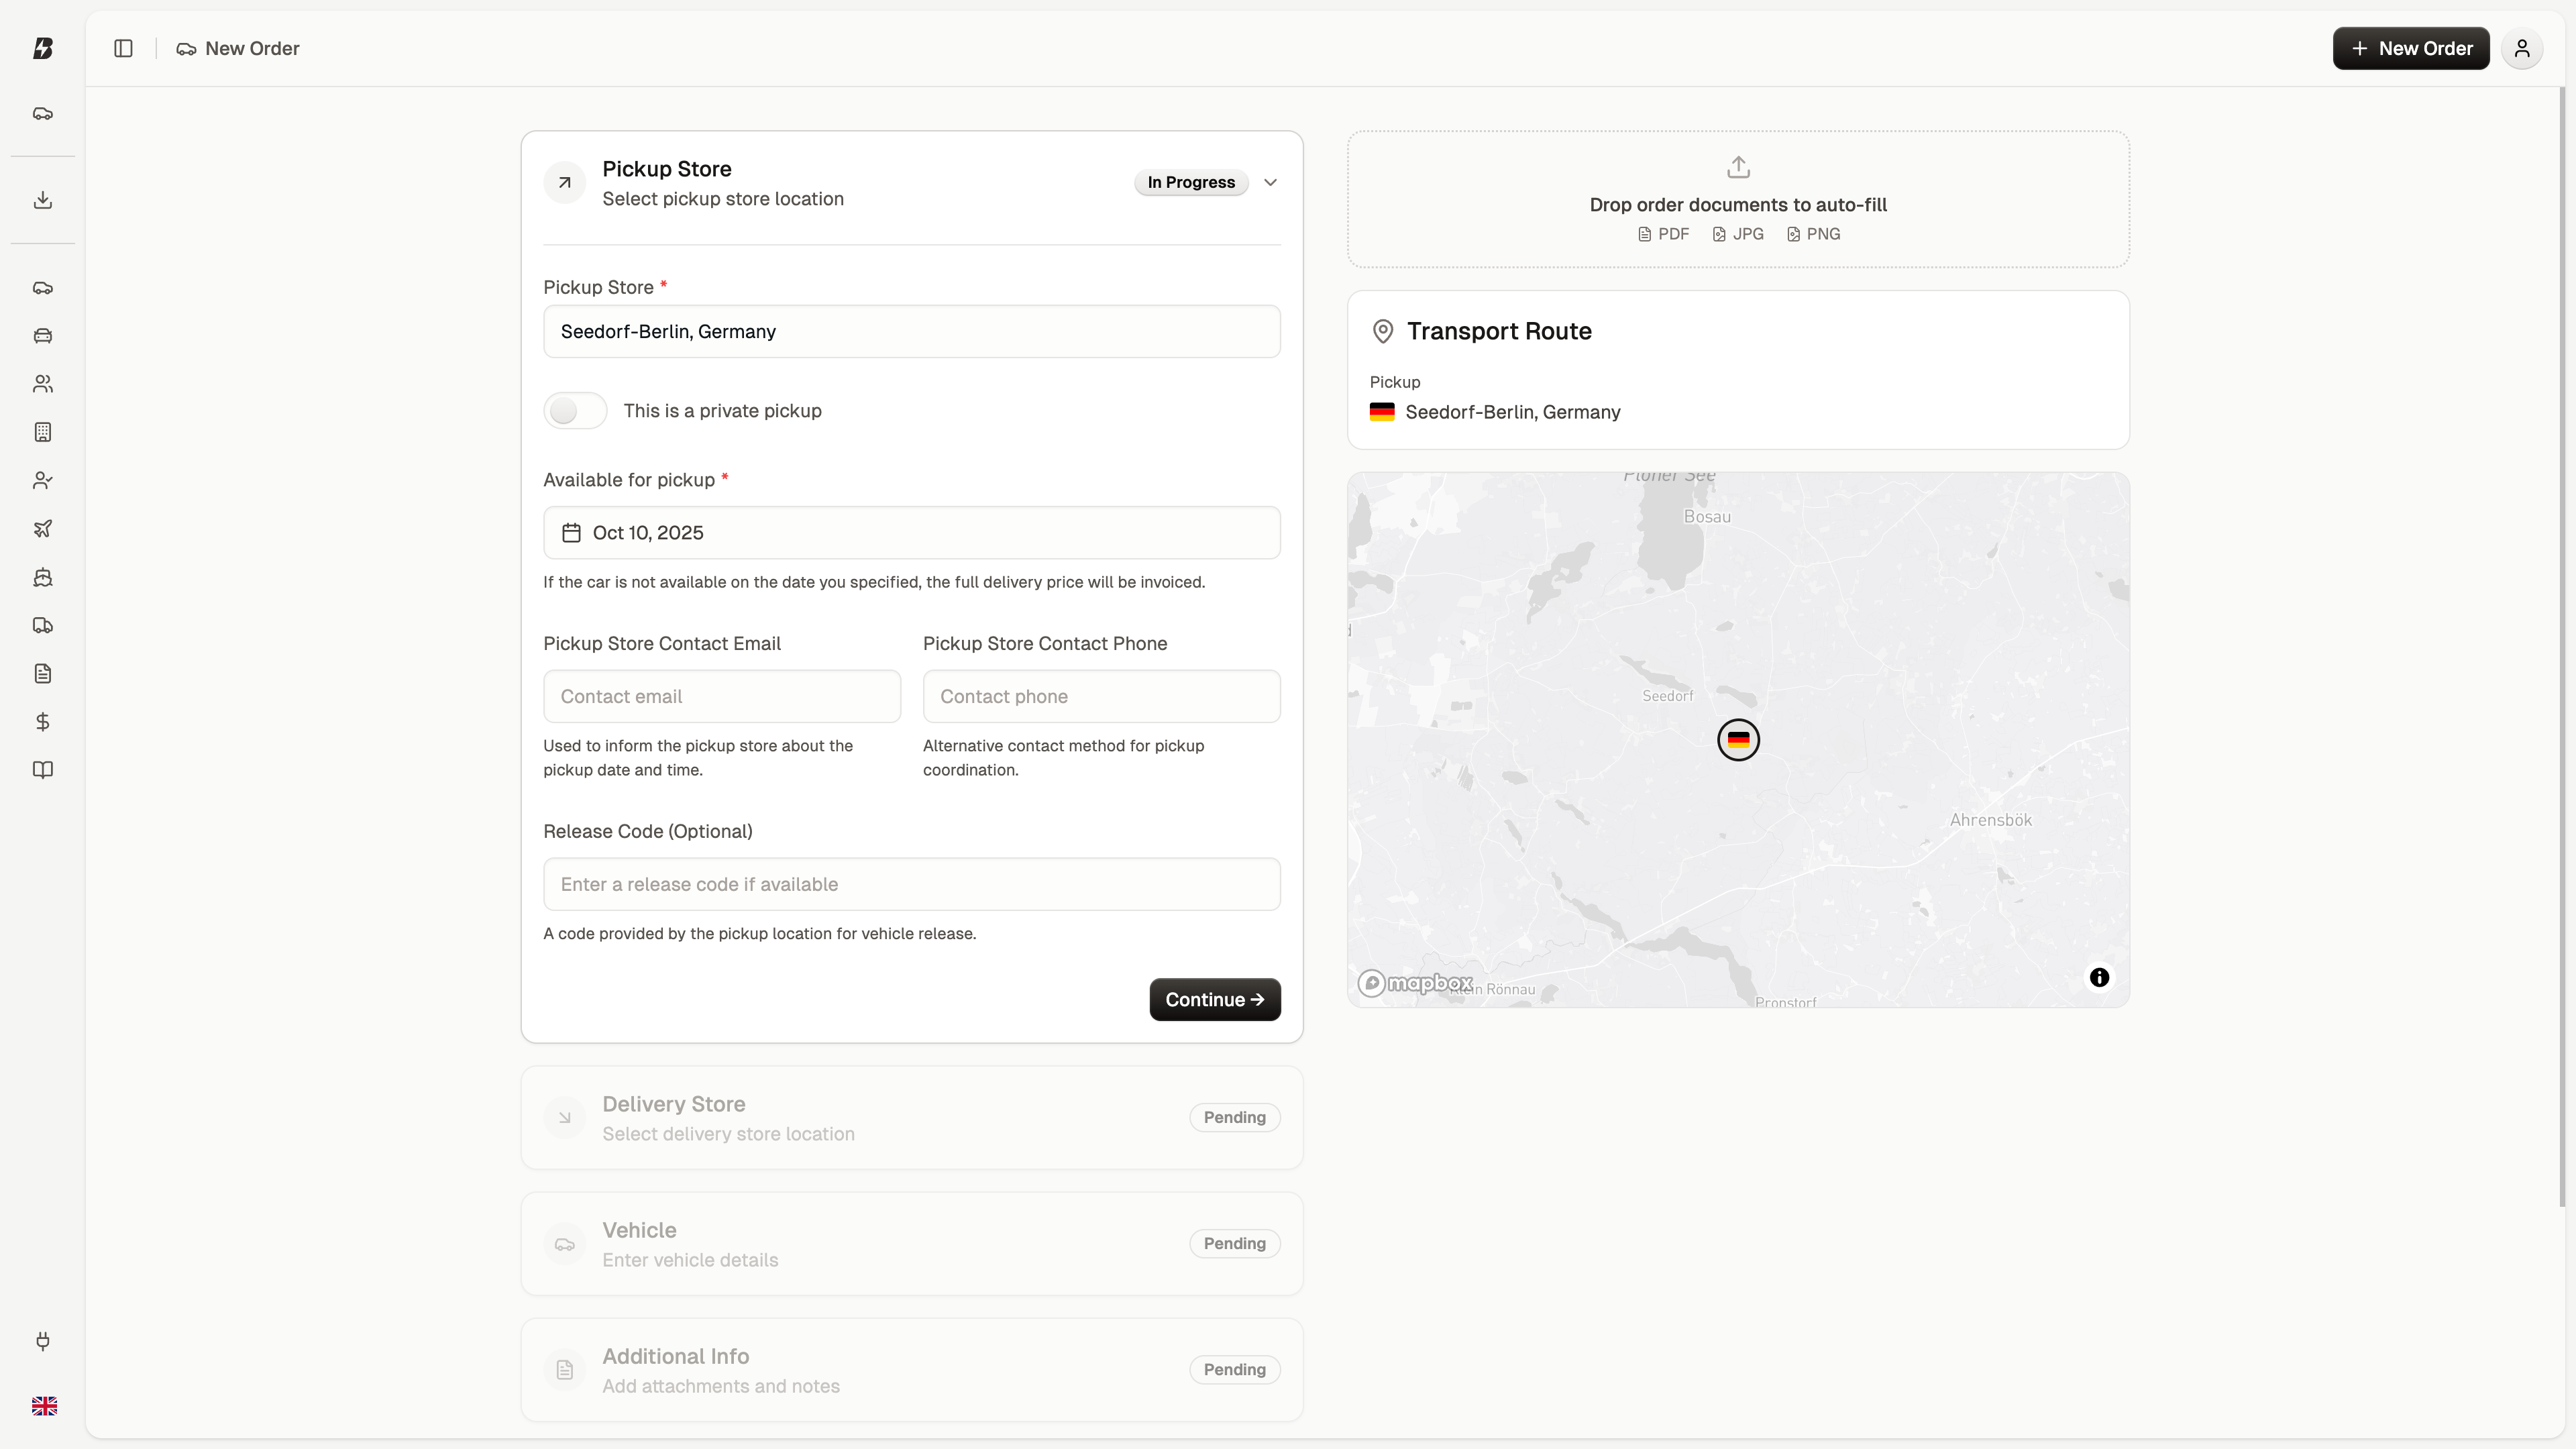Open the pricing dollar section in sidebar
The height and width of the screenshot is (1449, 2576).
click(x=43, y=721)
